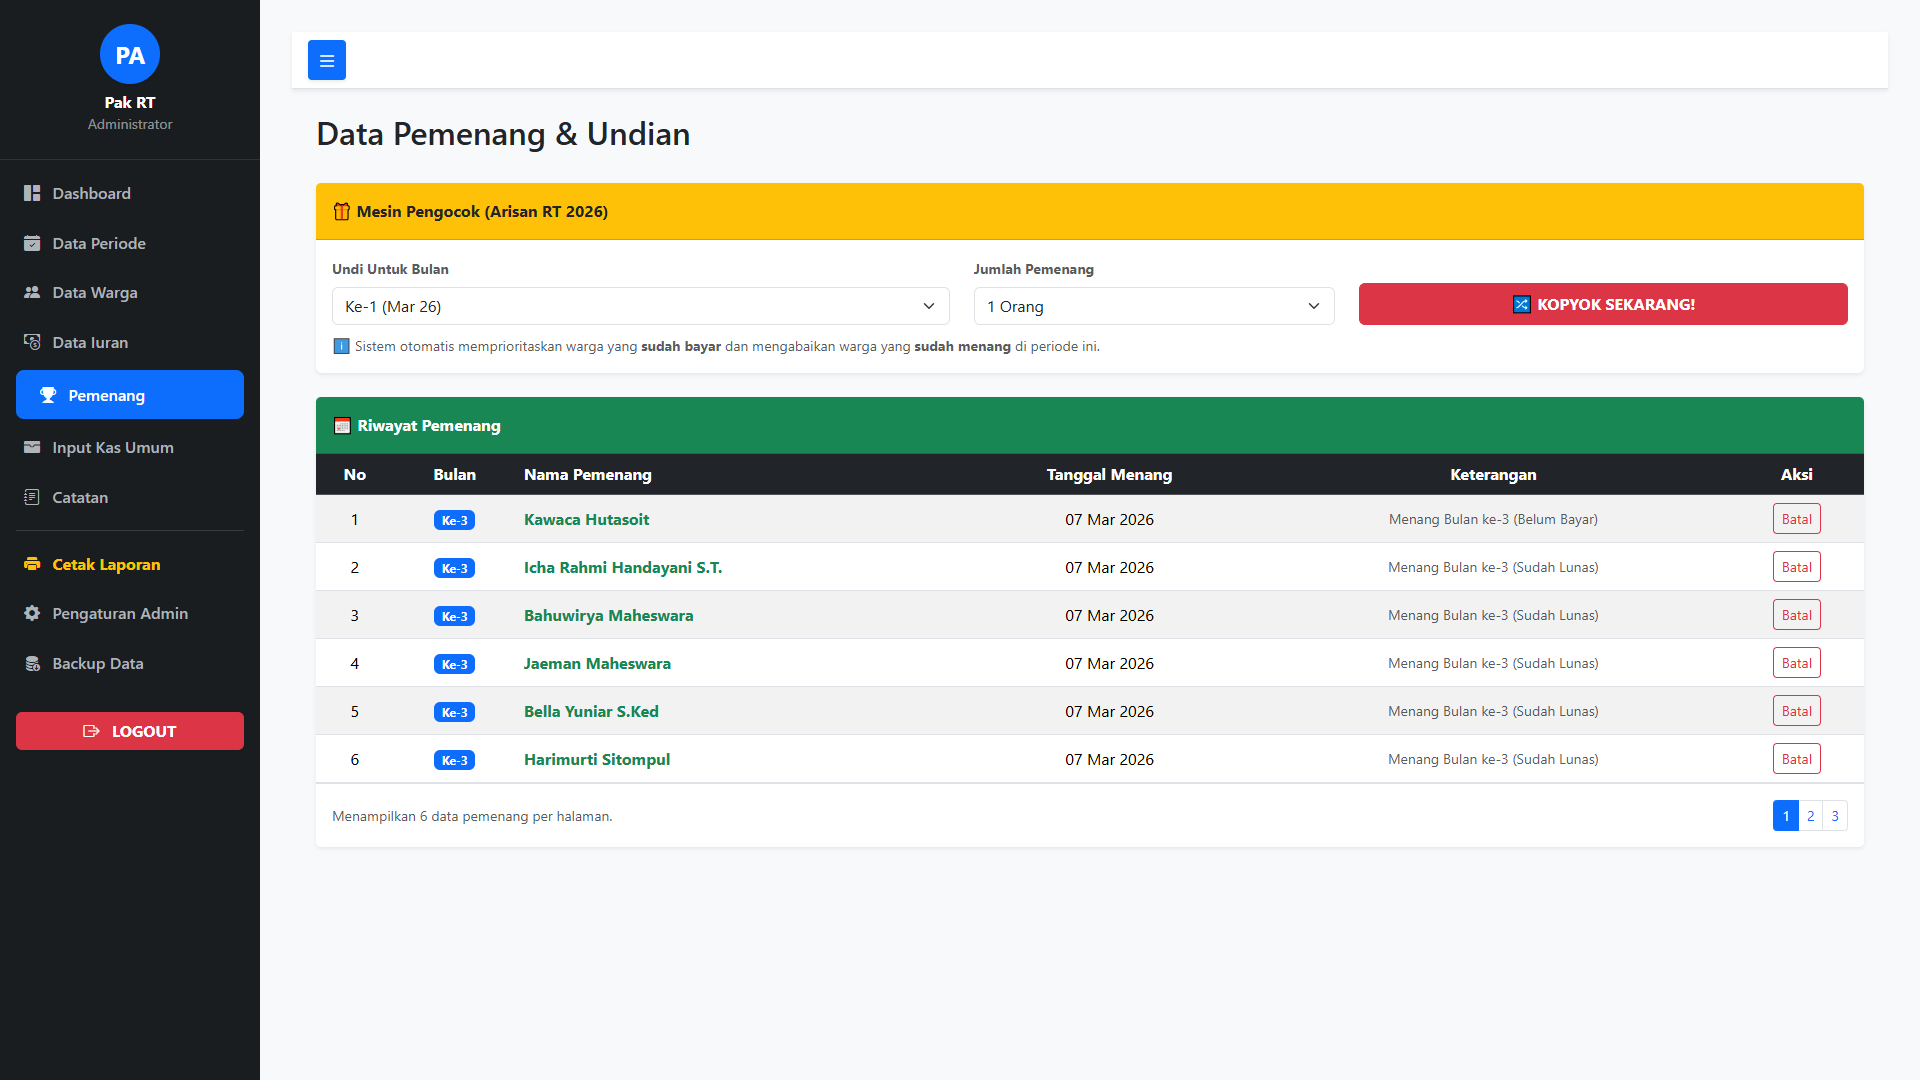Viewport: 1920px width, 1080px height.
Task: Go to pagination page 2
Action: tap(1810, 816)
